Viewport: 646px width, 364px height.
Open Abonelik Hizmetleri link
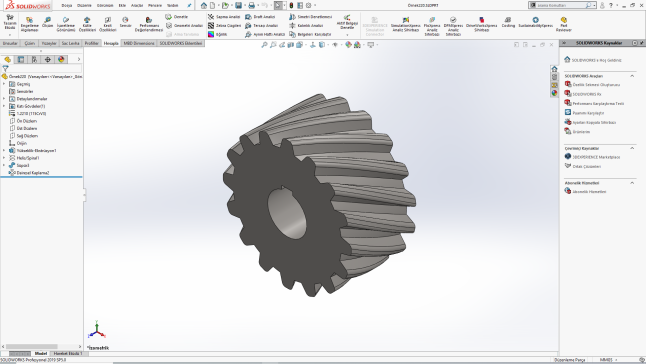point(589,191)
